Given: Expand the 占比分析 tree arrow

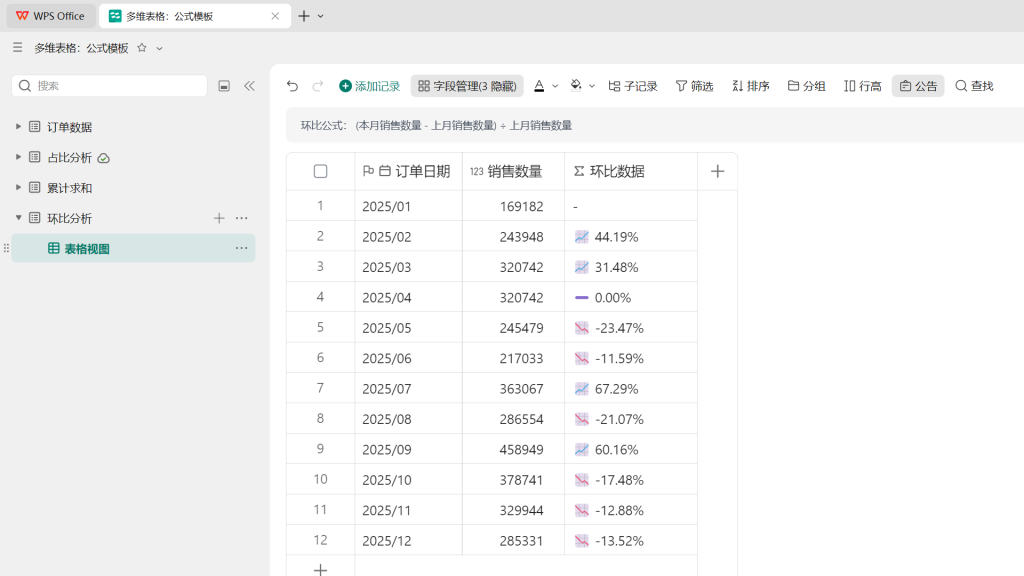Looking at the screenshot, I should tap(18, 157).
